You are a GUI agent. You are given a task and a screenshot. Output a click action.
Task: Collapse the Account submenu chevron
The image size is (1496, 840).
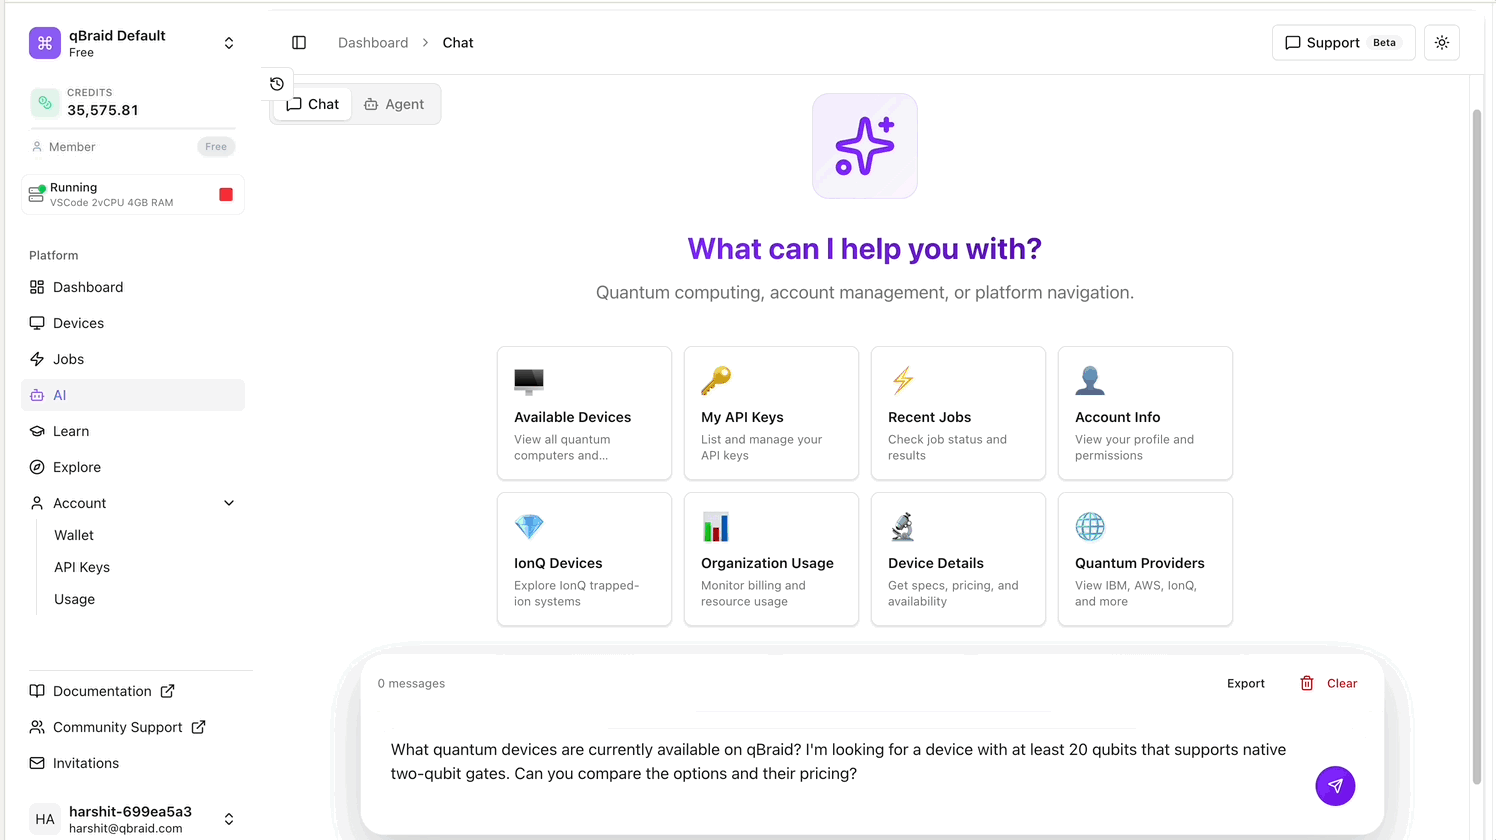pyautogui.click(x=229, y=503)
